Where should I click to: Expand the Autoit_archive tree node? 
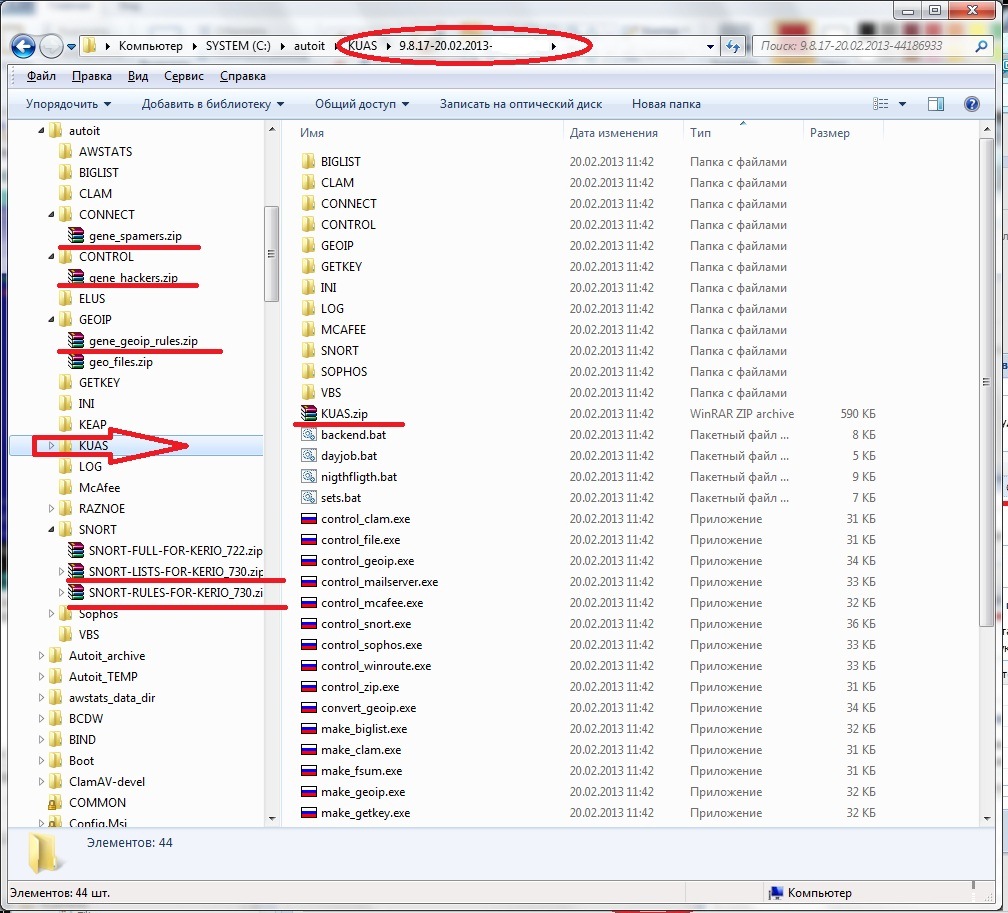pyautogui.click(x=42, y=656)
